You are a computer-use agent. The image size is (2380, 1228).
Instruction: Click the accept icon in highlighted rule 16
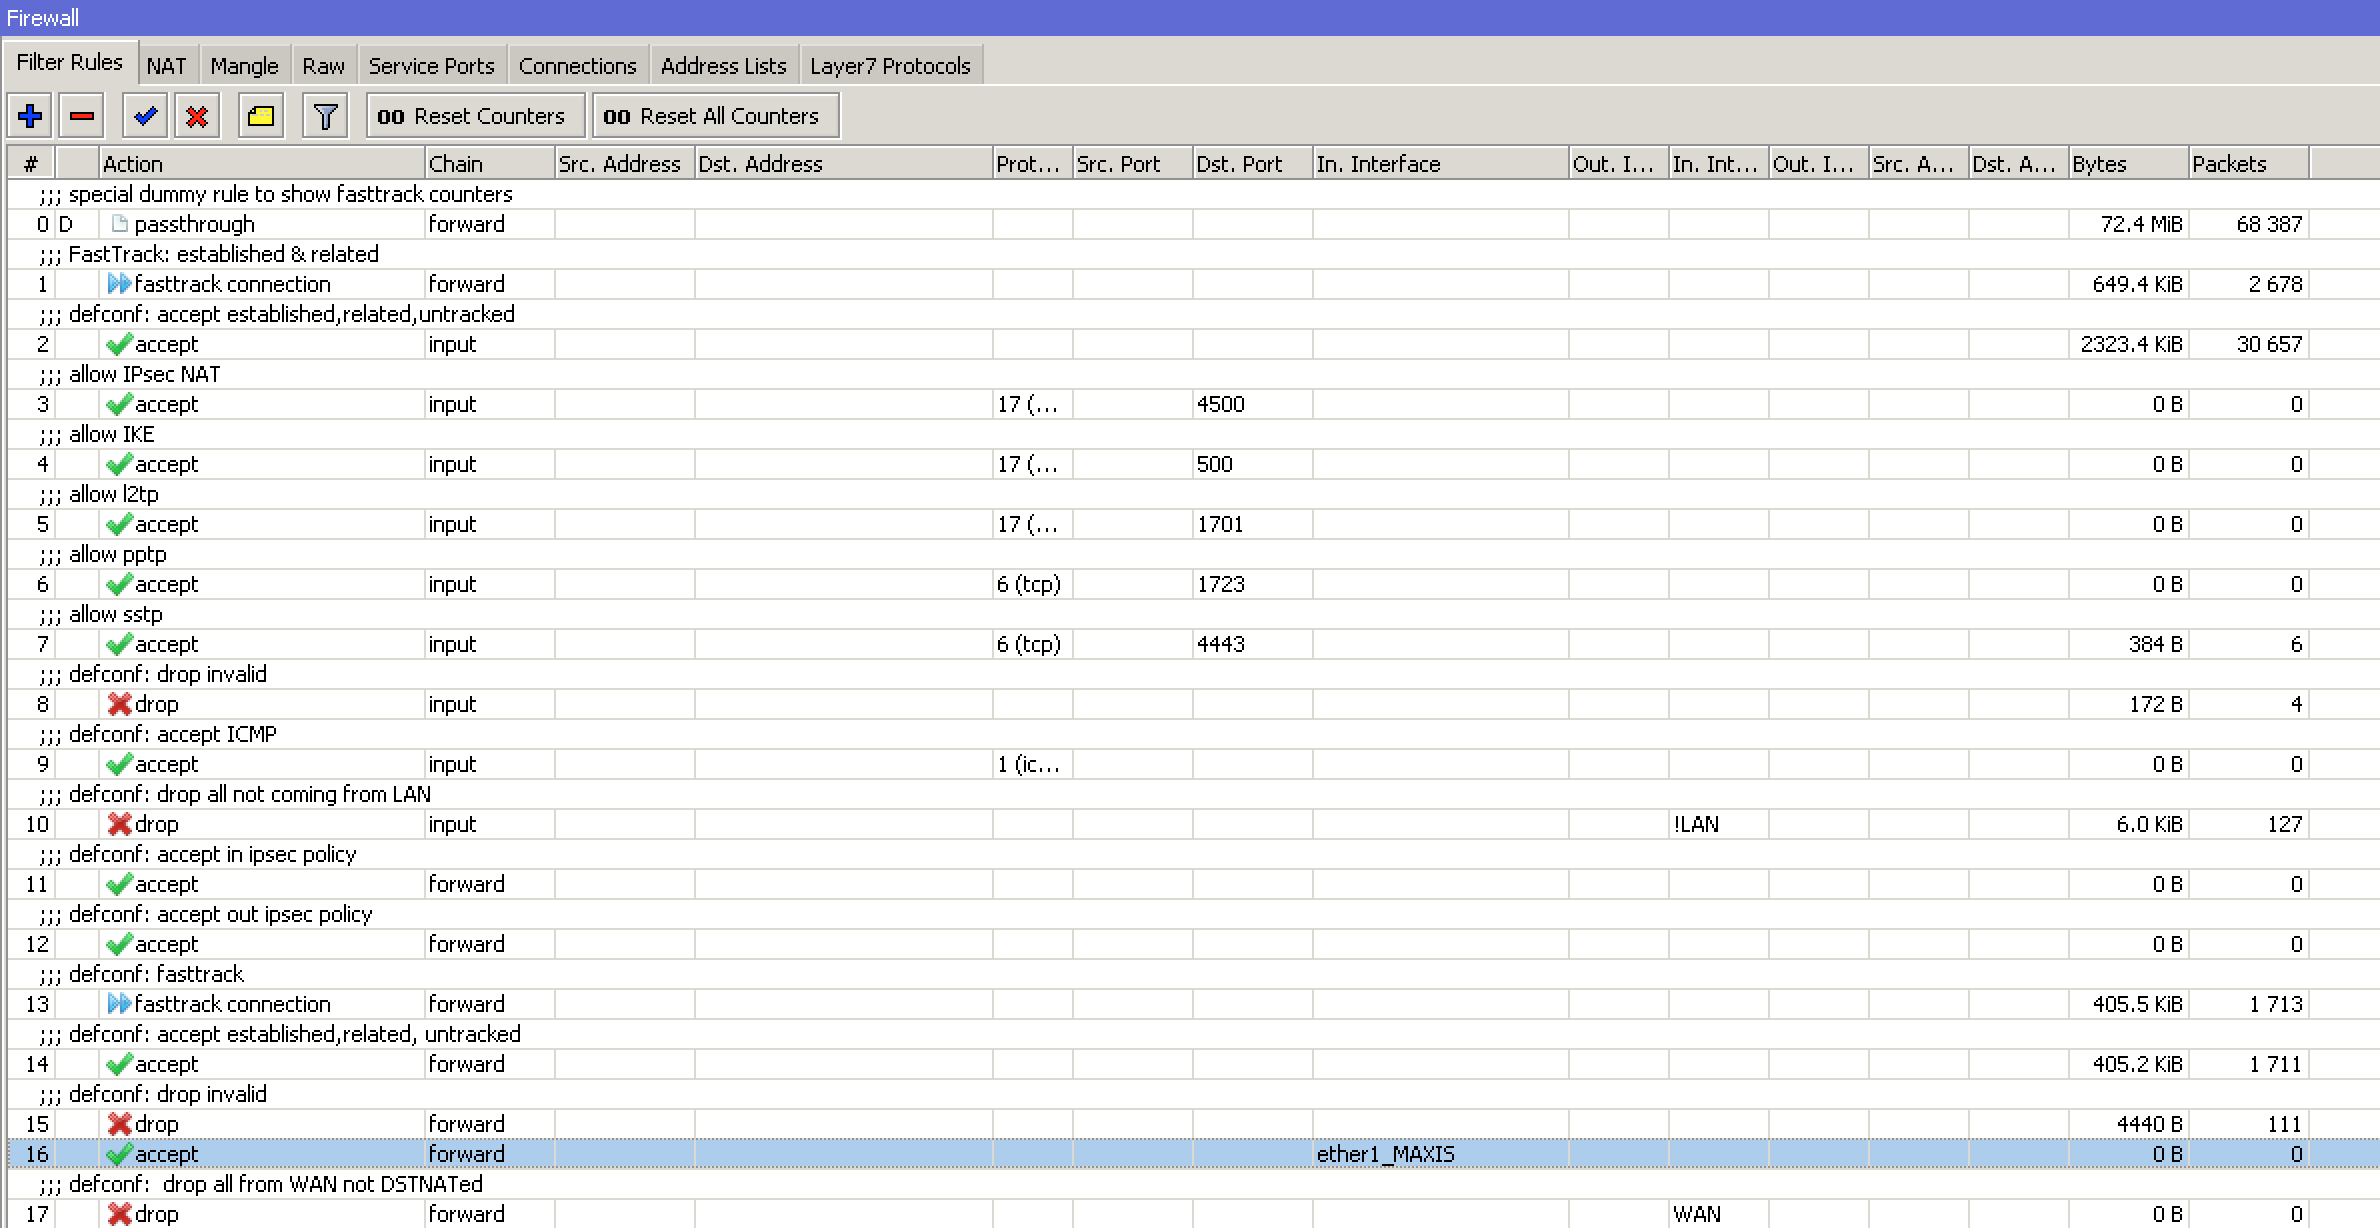coord(119,1154)
